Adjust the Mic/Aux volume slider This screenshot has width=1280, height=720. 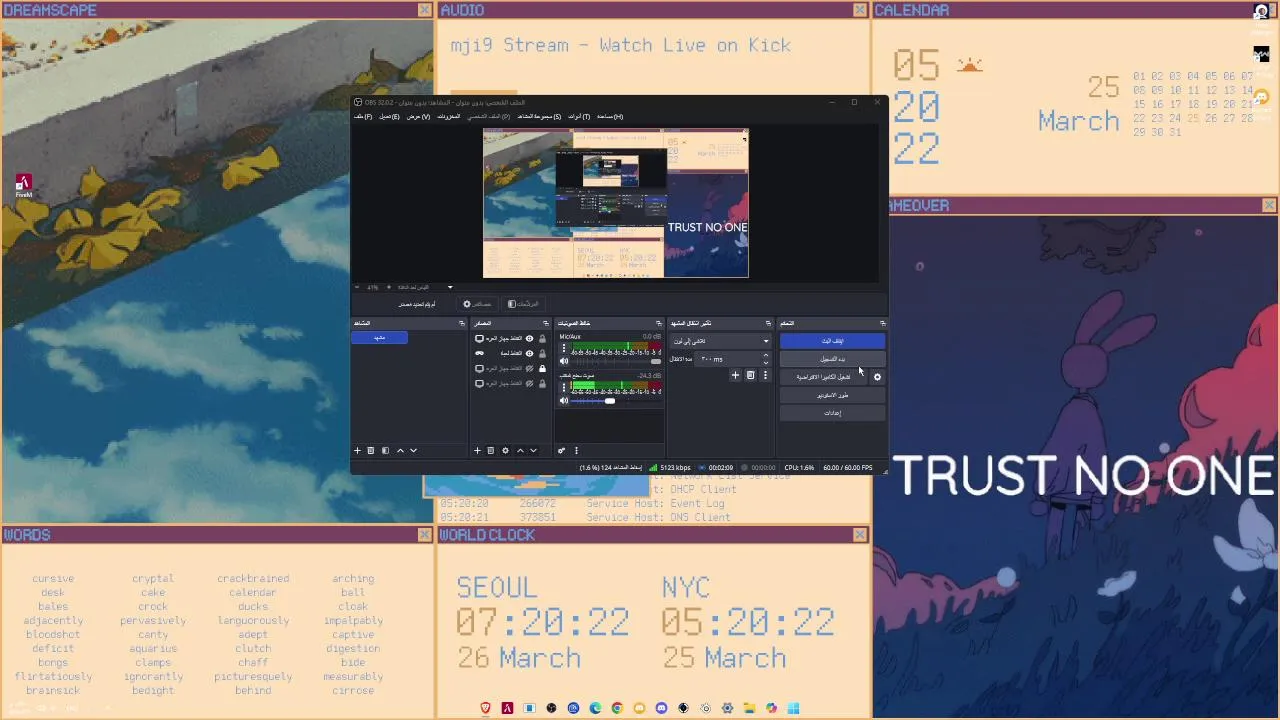click(x=616, y=361)
